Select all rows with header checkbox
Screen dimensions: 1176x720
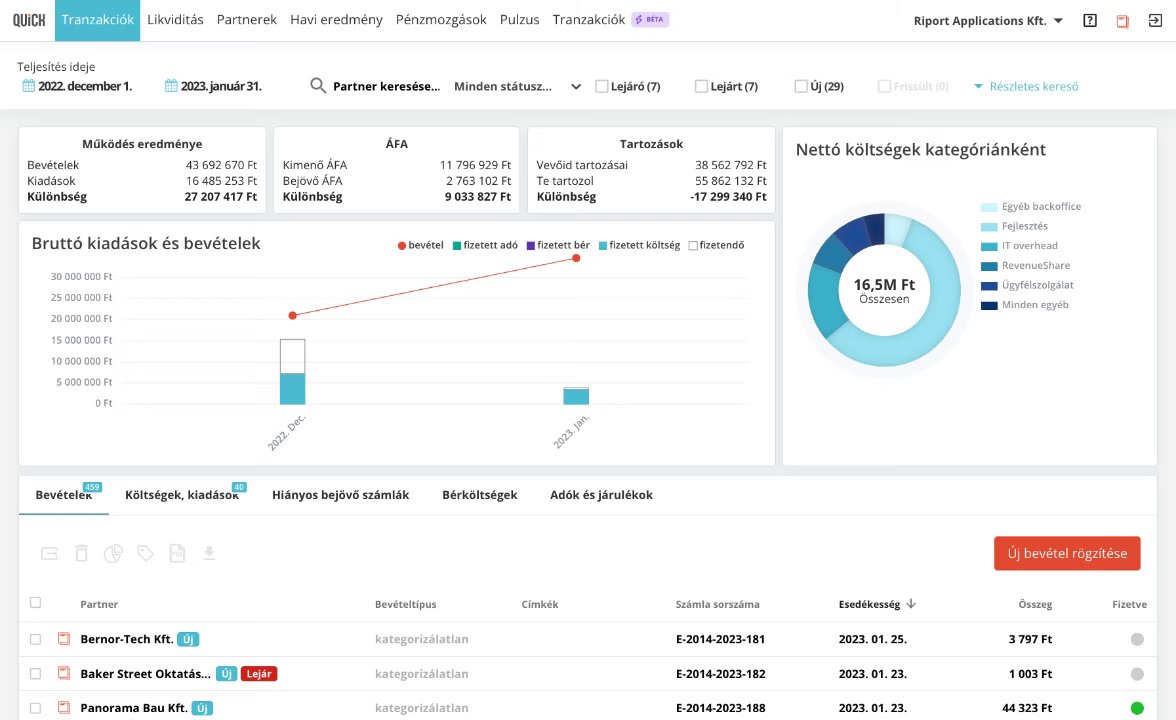[35, 602]
